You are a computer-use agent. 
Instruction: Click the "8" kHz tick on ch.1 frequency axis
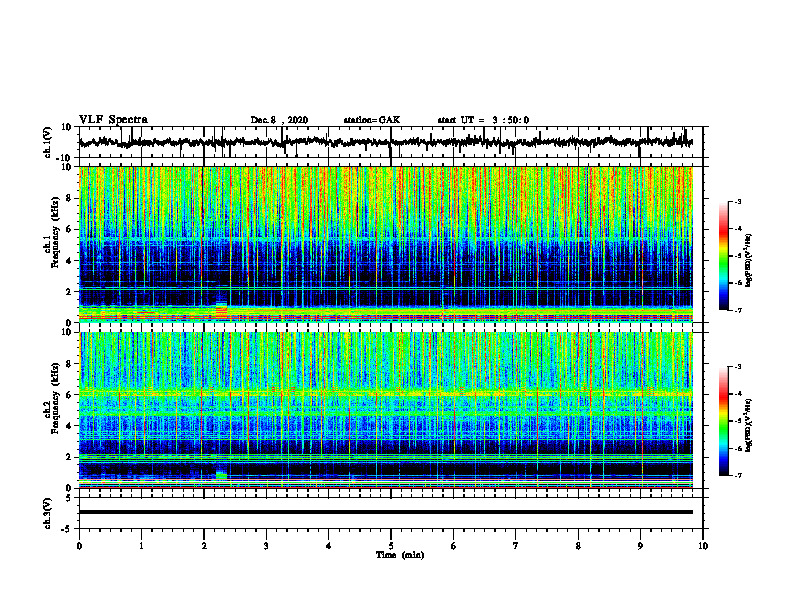(69, 198)
